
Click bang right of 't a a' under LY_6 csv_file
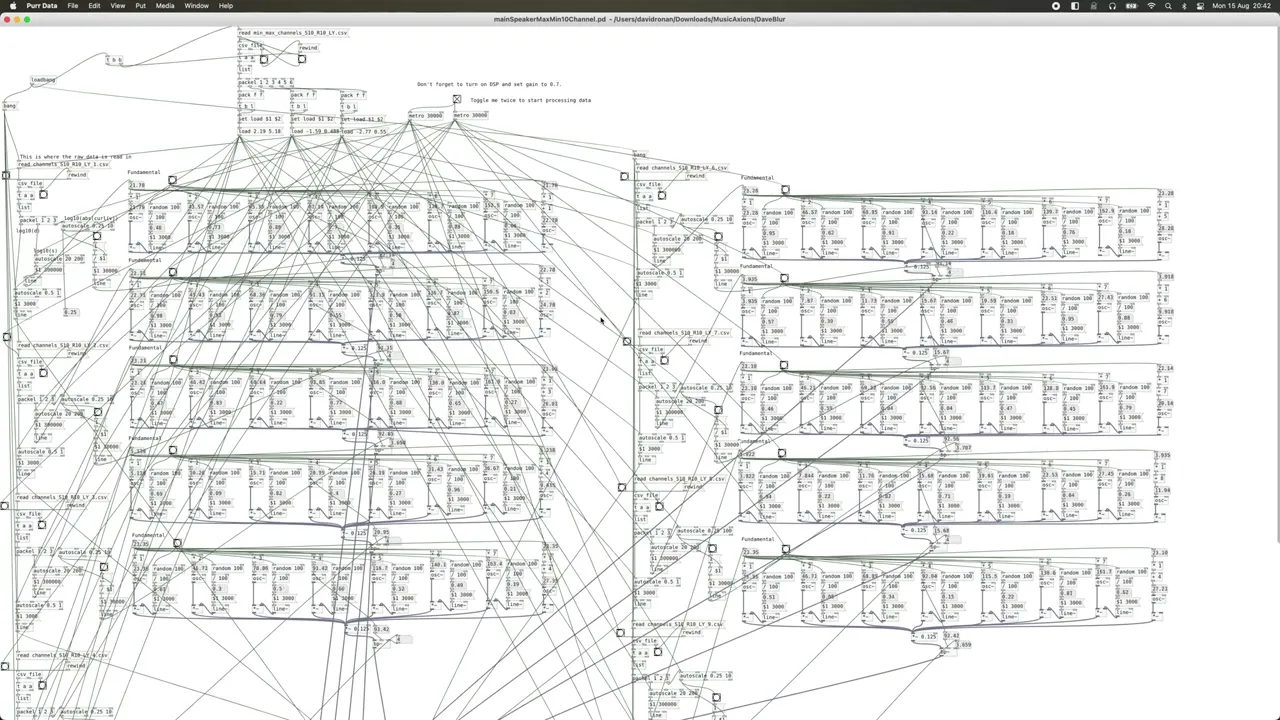click(662, 195)
